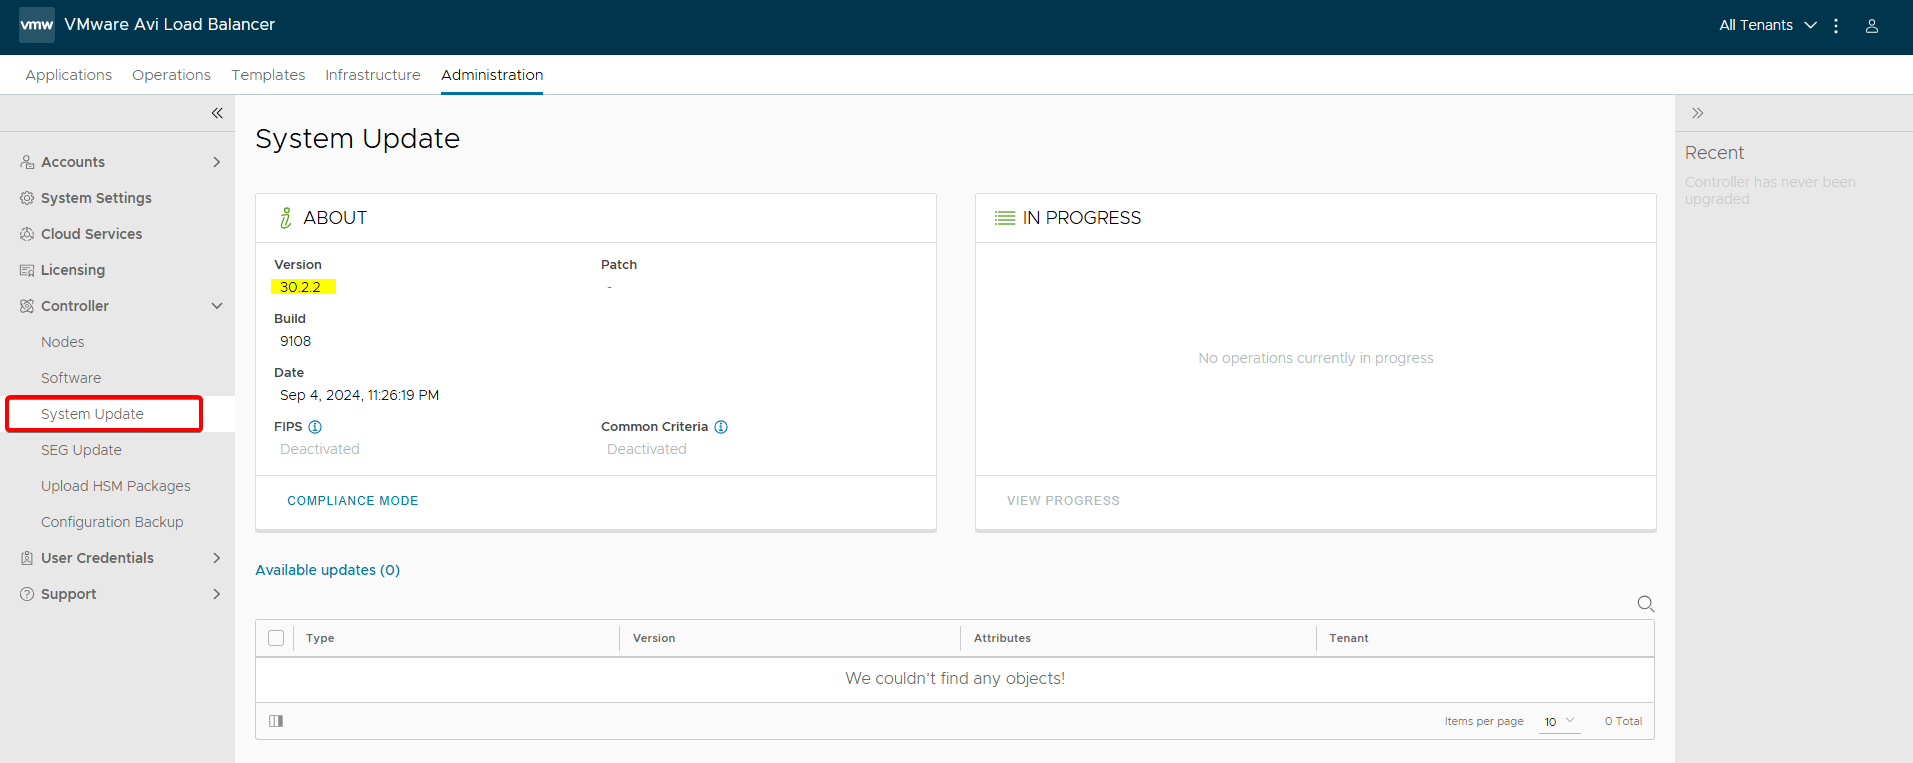Open the All Tenants dropdown
1913x763 pixels.
[1766, 25]
